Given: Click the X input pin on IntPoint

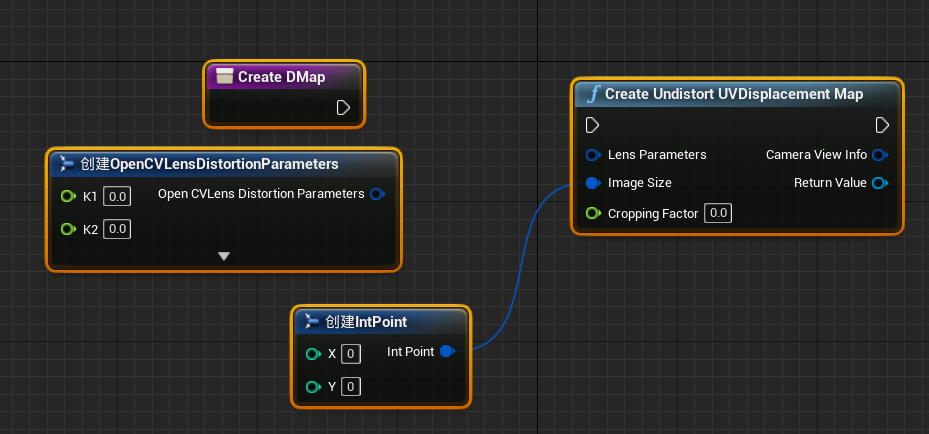Looking at the screenshot, I should point(313,354).
